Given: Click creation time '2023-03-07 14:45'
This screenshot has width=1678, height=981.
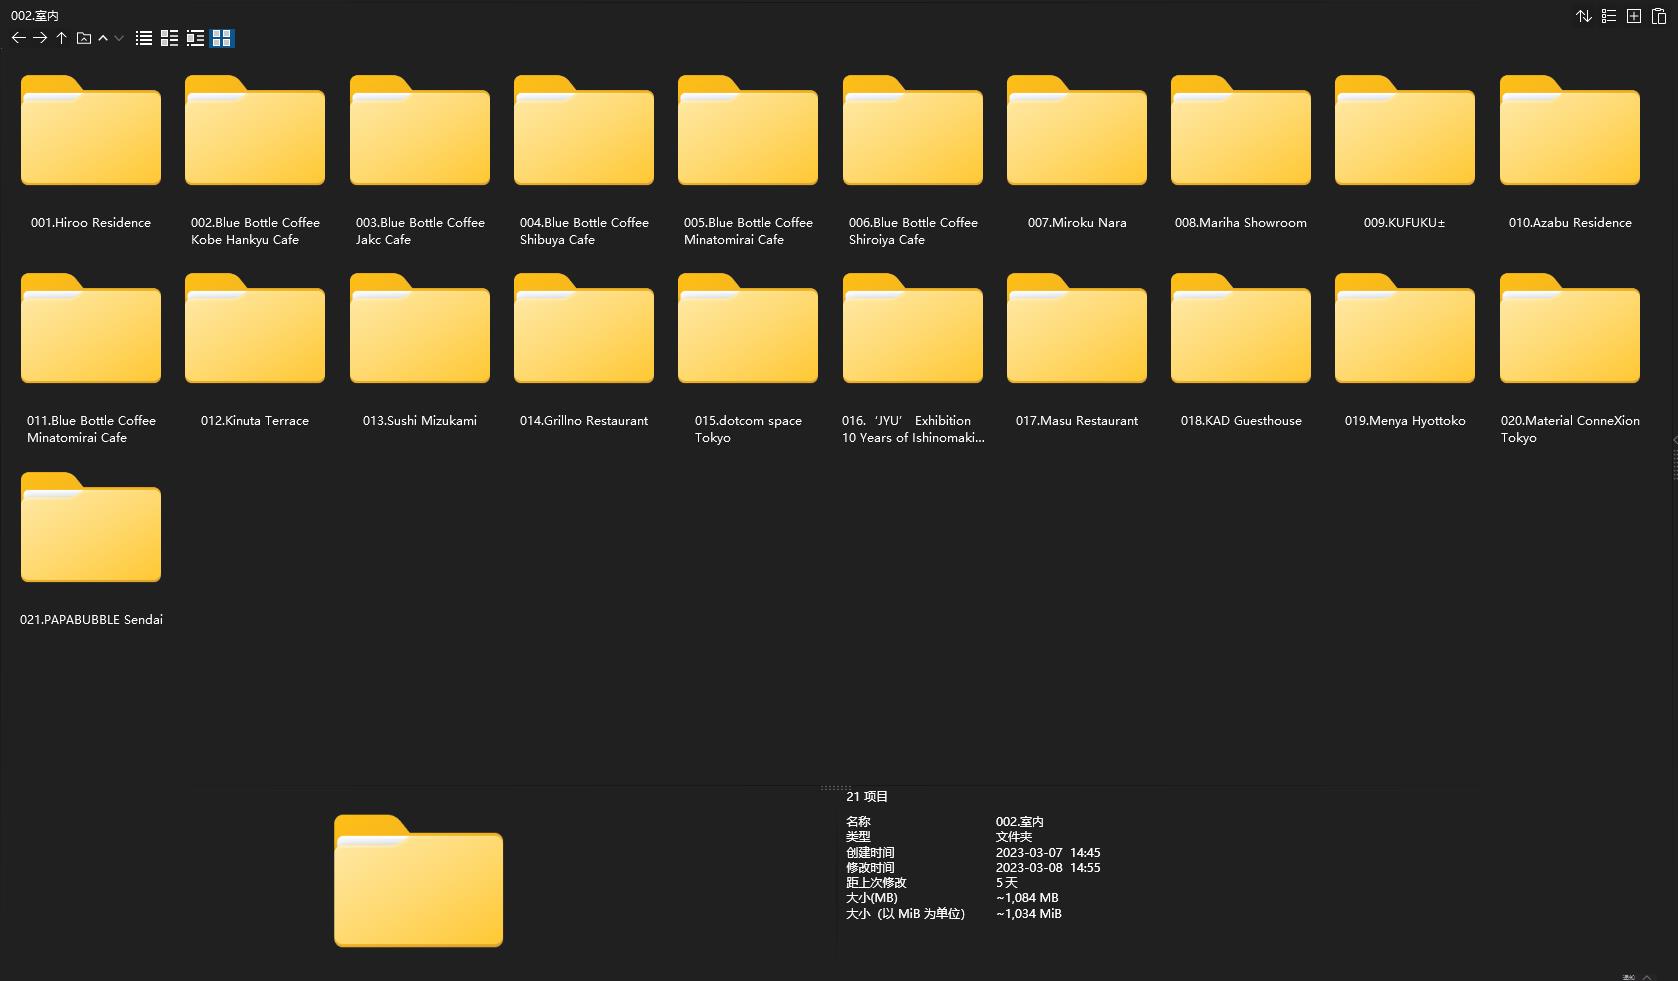Looking at the screenshot, I should tap(1047, 852).
